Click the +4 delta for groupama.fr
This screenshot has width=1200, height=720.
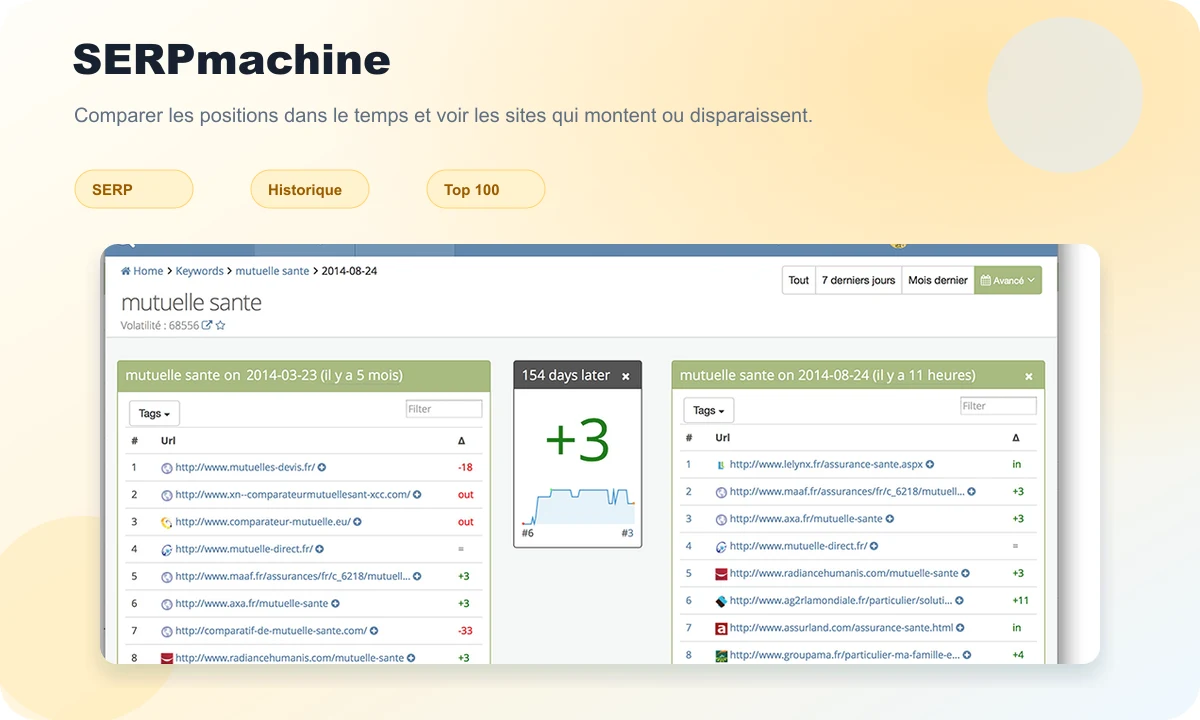1018,655
